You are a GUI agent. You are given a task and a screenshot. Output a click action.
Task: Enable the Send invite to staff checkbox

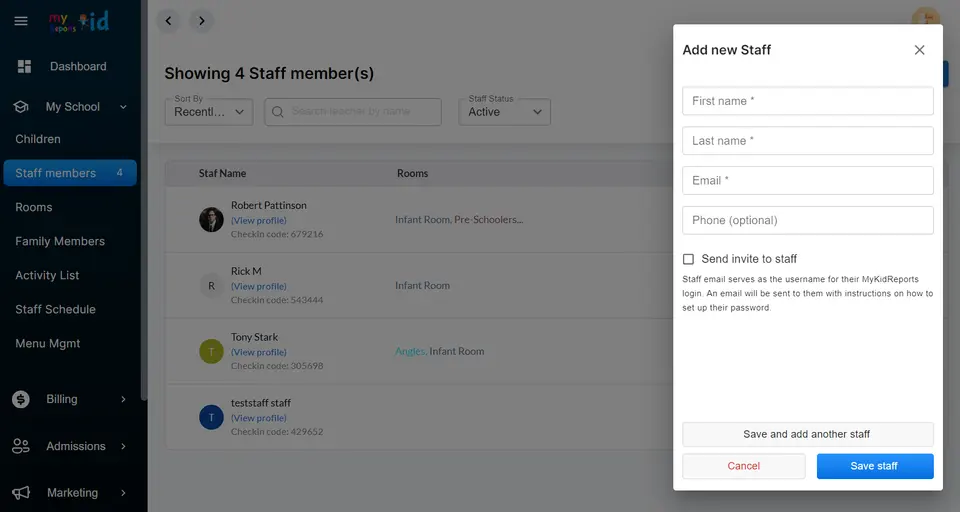(688, 259)
